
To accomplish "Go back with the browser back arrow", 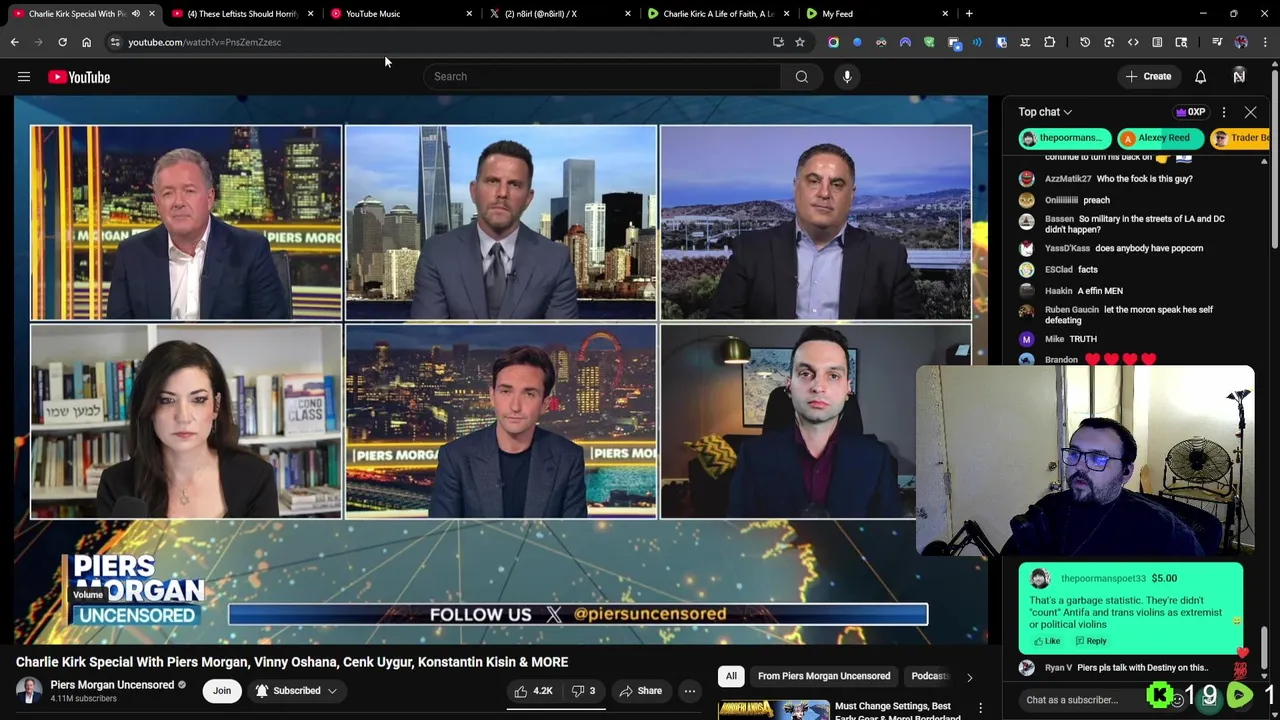I will tap(15, 42).
